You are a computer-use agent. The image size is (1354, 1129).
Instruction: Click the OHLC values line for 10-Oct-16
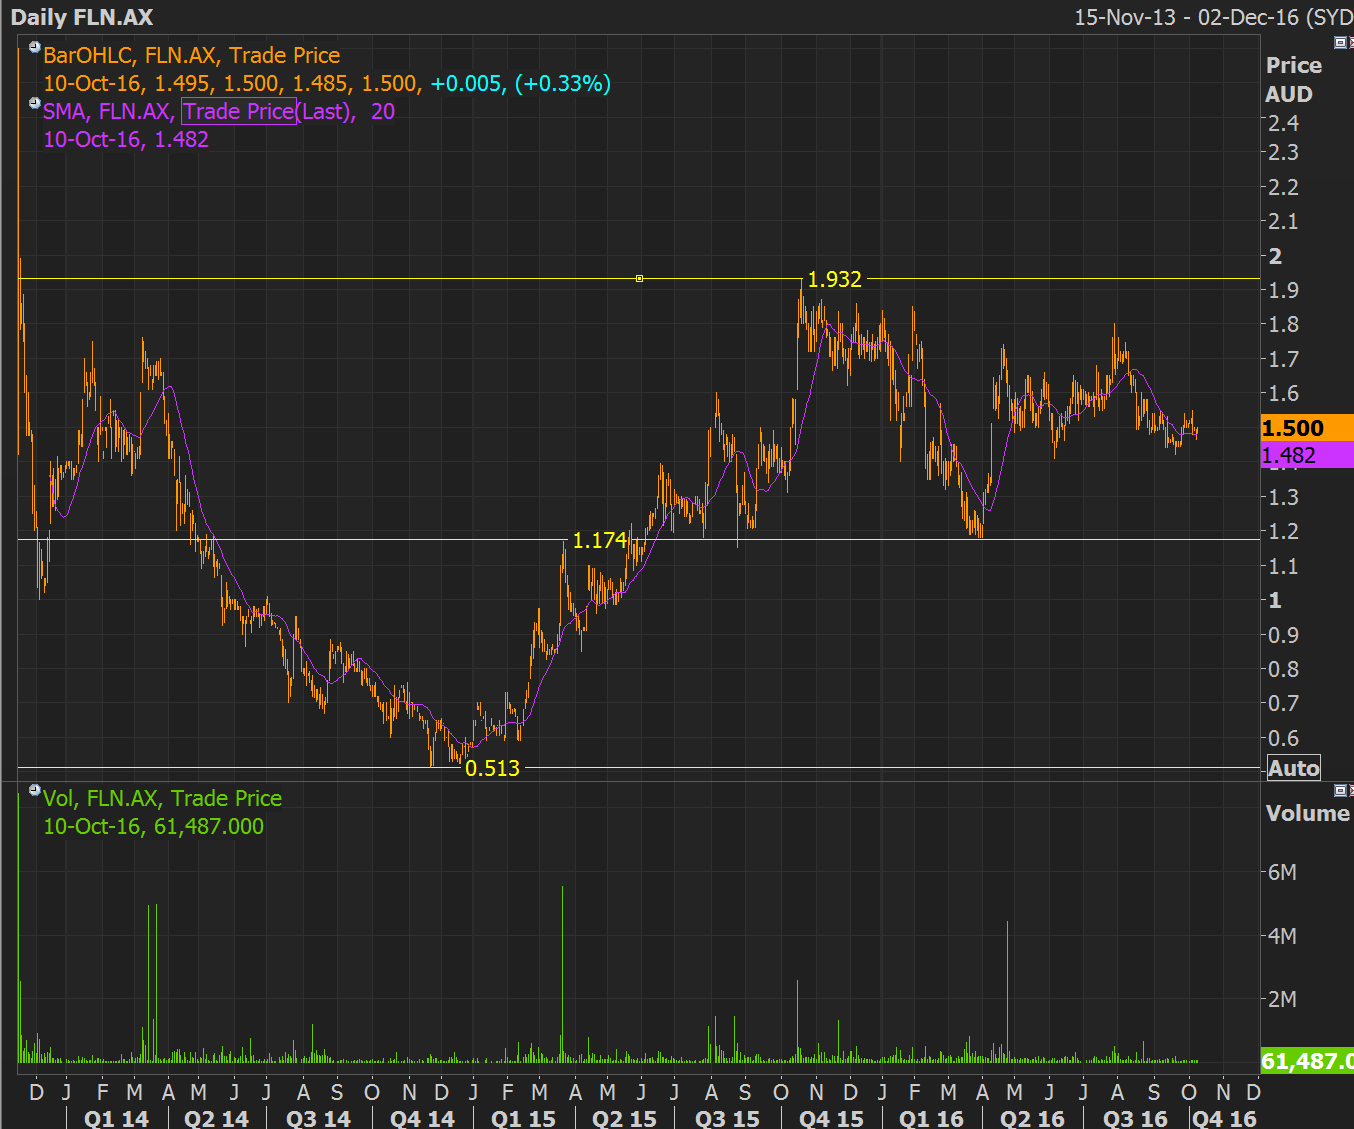pyautogui.click(x=233, y=83)
